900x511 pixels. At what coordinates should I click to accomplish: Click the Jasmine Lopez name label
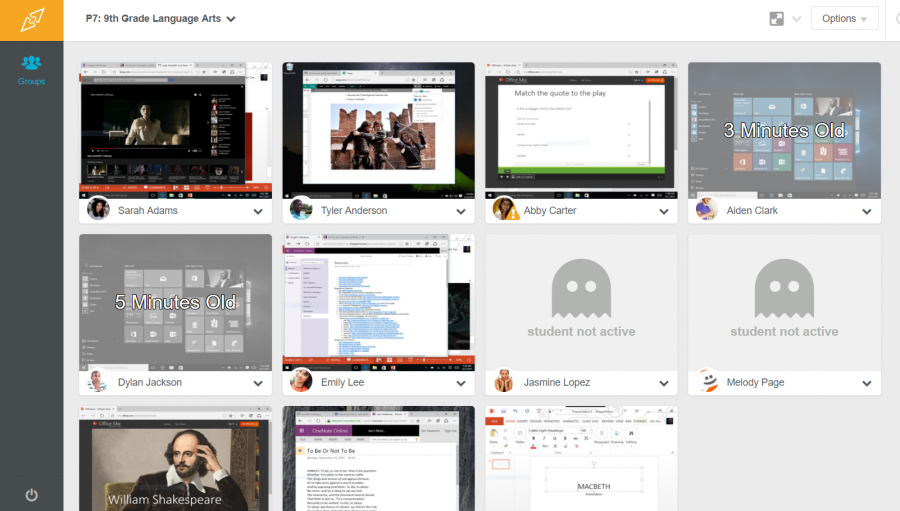(557, 382)
